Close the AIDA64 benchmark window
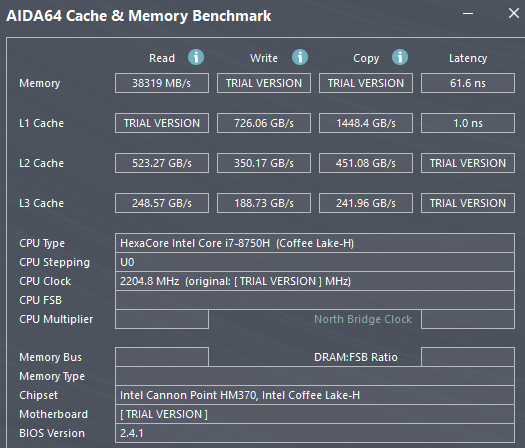The height and width of the screenshot is (448, 525). coord(514,14)
